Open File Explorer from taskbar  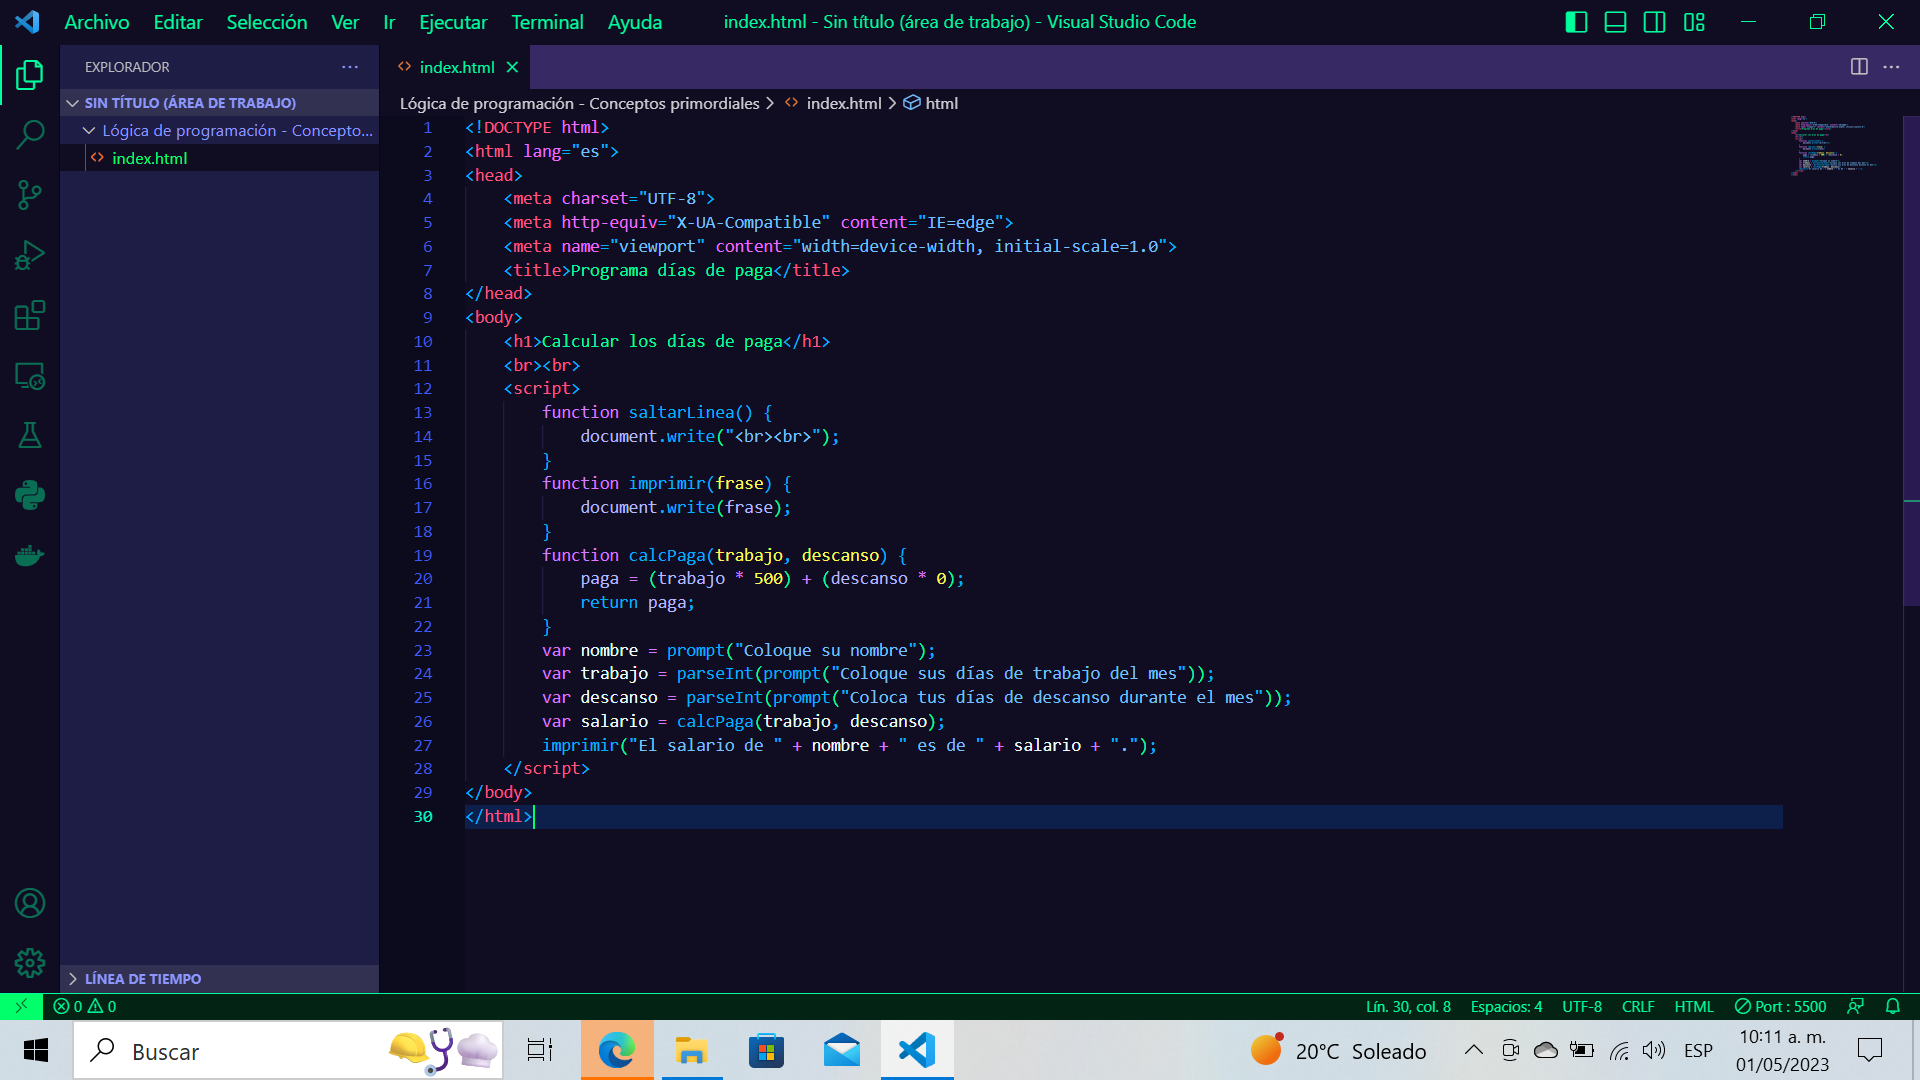691,1050
